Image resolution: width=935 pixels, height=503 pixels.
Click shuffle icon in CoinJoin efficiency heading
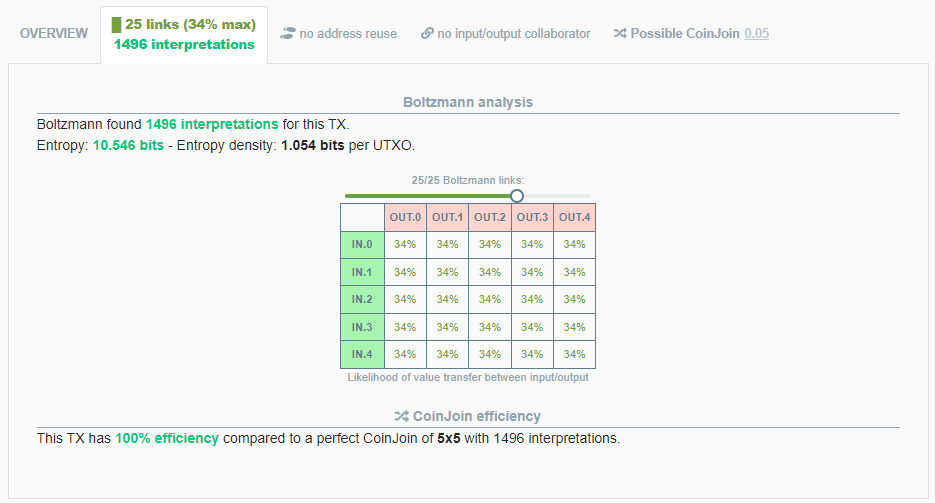point(401,416)
